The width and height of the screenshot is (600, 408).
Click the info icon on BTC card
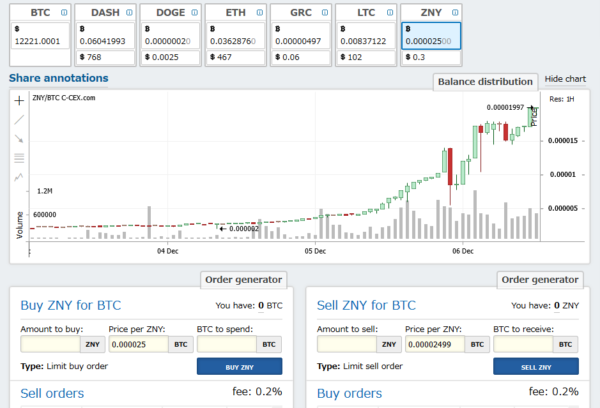(64, 13)
